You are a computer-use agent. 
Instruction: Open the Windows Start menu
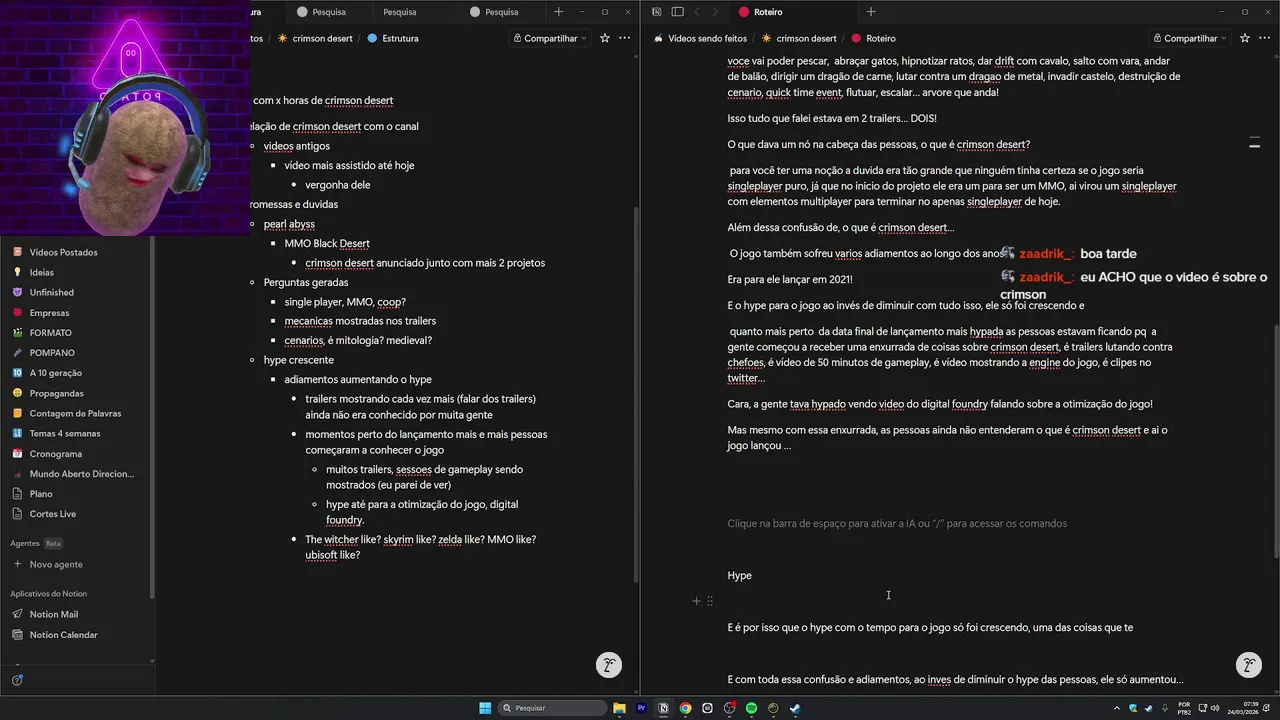485,708
